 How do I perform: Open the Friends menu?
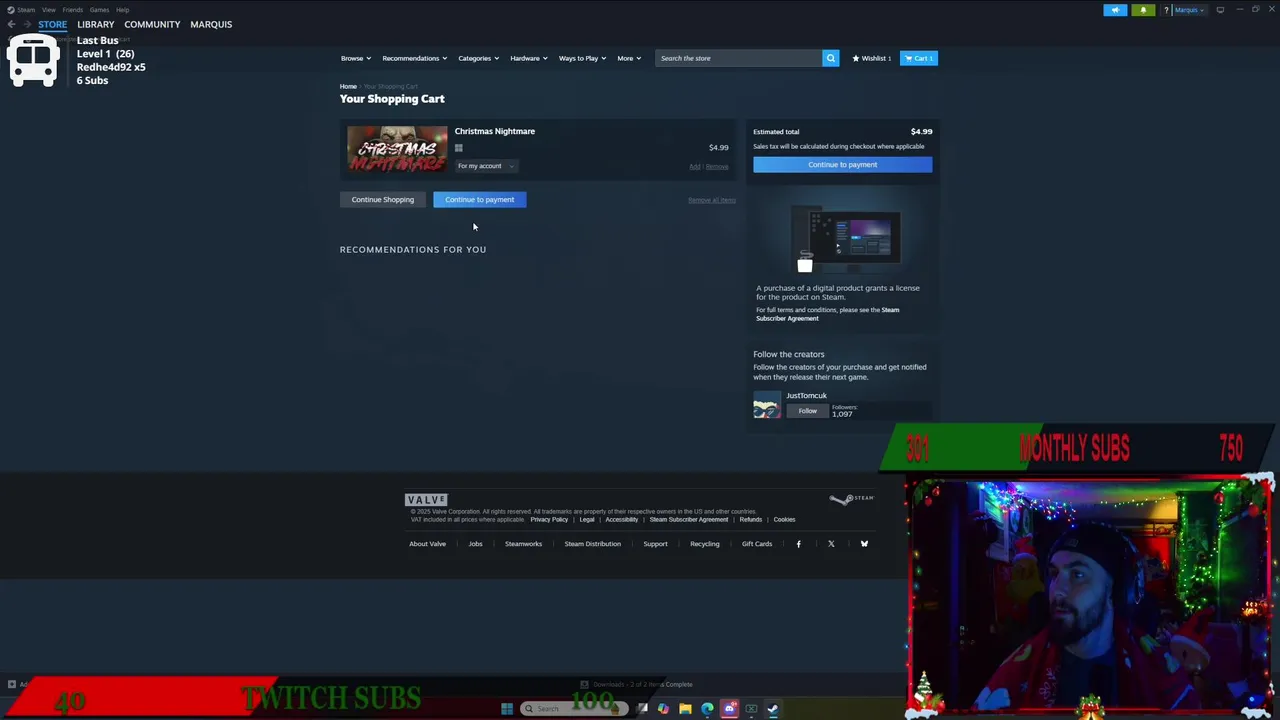72,10
